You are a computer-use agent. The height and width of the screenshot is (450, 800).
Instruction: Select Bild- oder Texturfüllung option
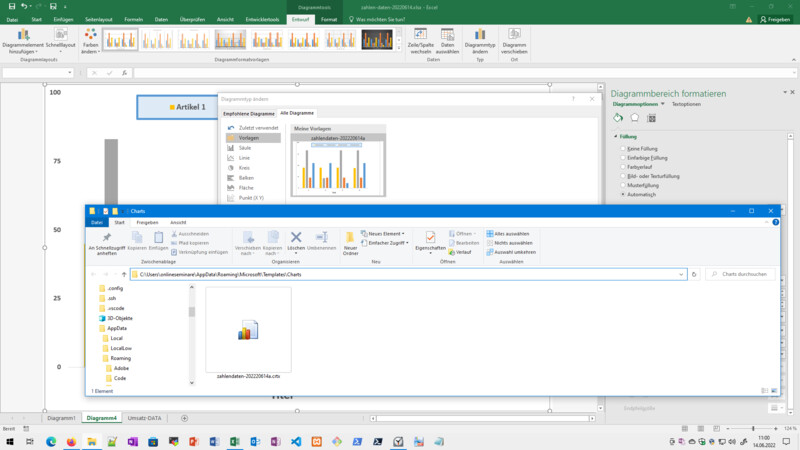[623, 176]
